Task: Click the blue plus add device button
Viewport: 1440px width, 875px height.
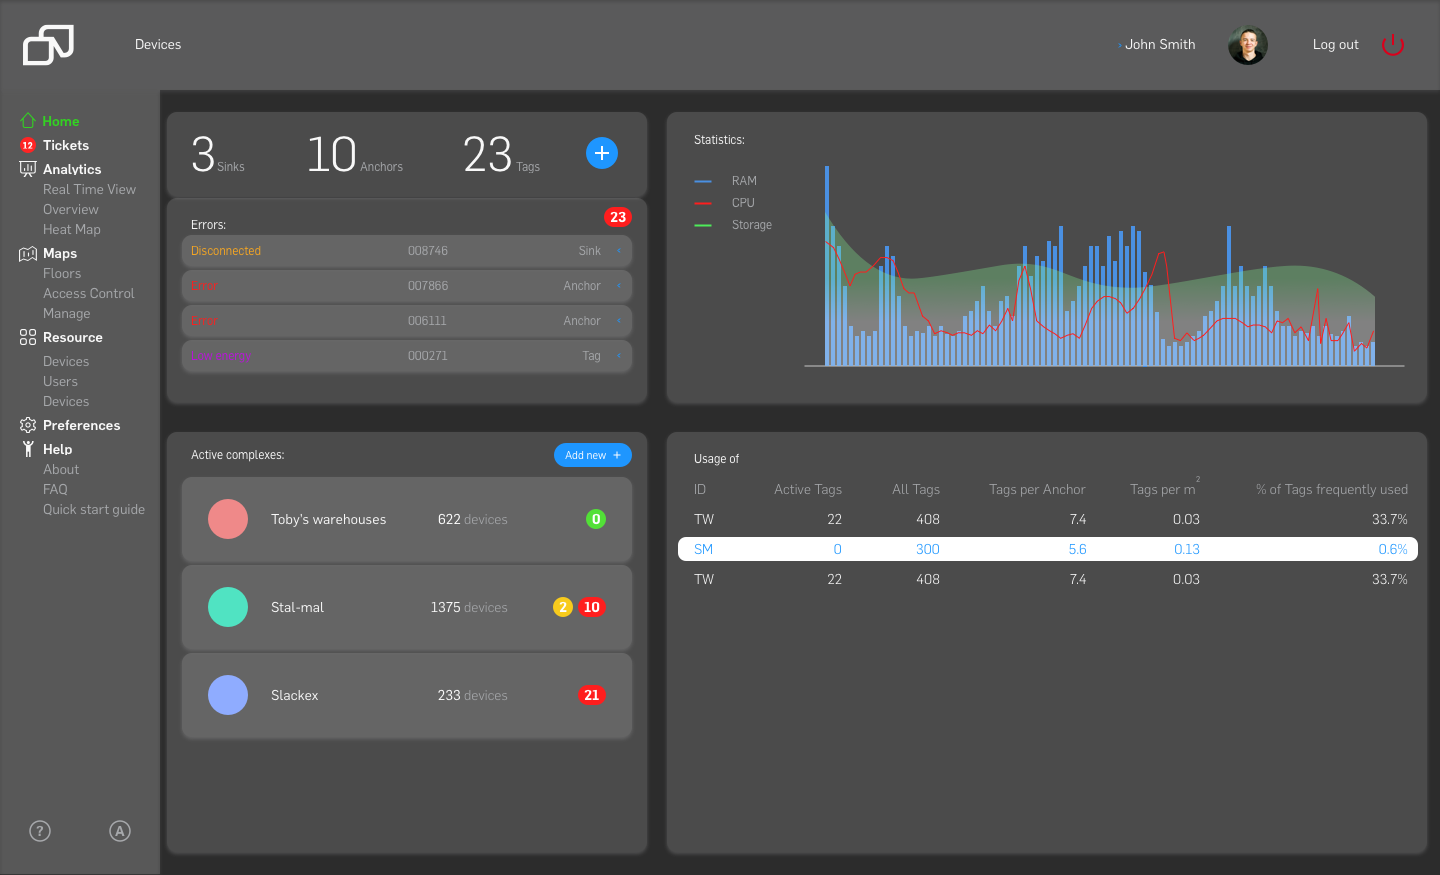Action: click(x=601, y=153)
